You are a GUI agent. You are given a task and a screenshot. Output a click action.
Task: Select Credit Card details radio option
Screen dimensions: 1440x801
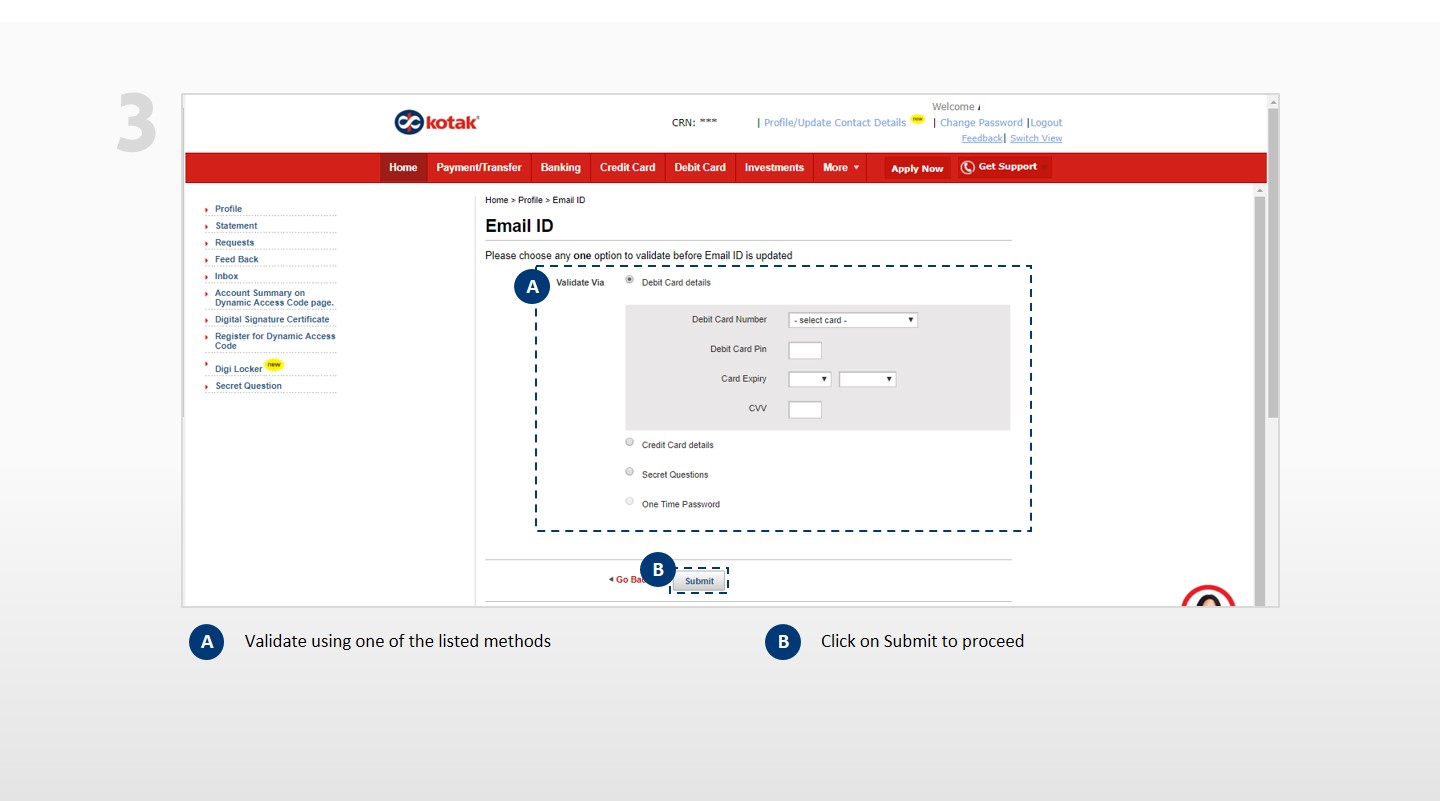[x=629, y=442]
